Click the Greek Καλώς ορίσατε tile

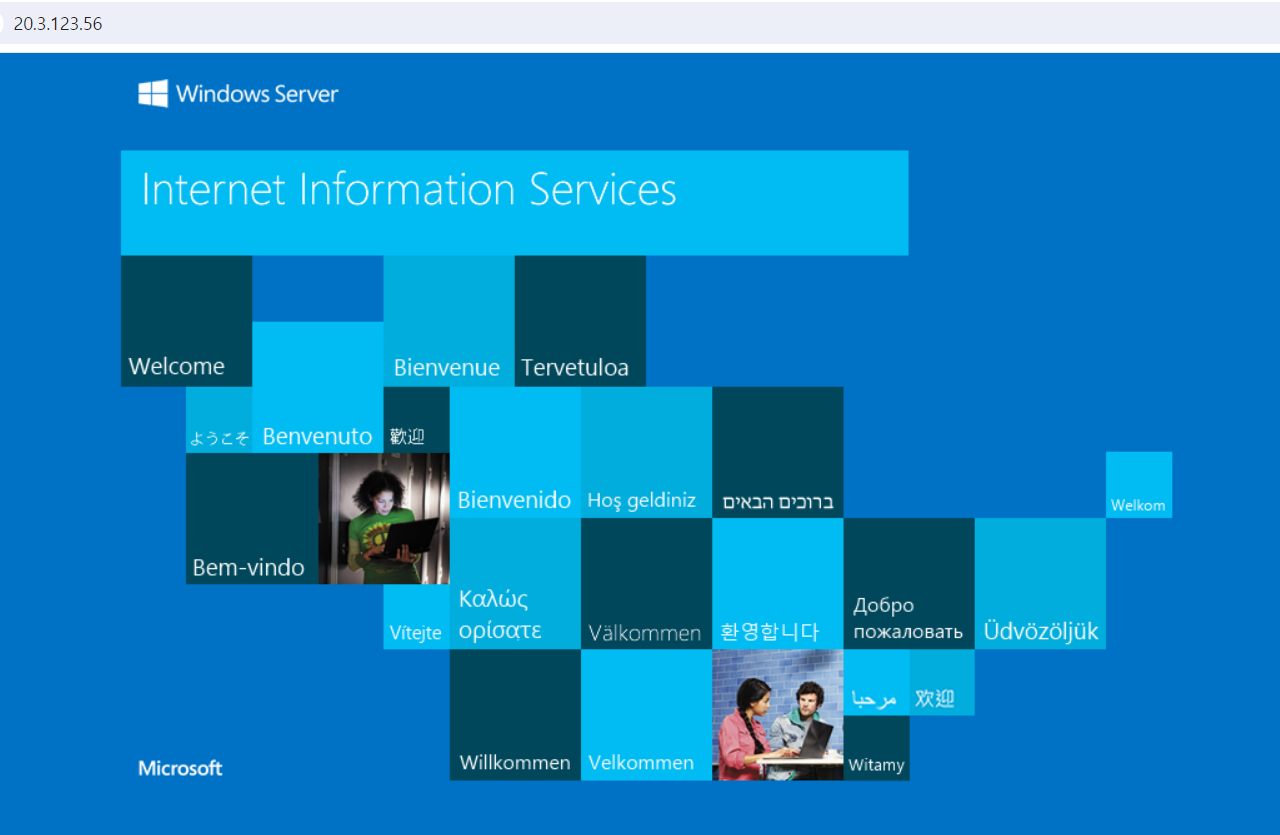click(515, 583)
